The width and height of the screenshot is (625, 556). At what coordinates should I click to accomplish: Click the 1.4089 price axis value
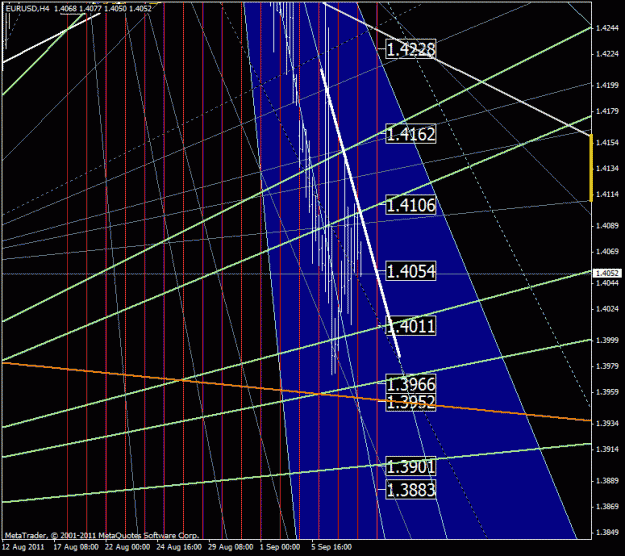coord(607,226)
